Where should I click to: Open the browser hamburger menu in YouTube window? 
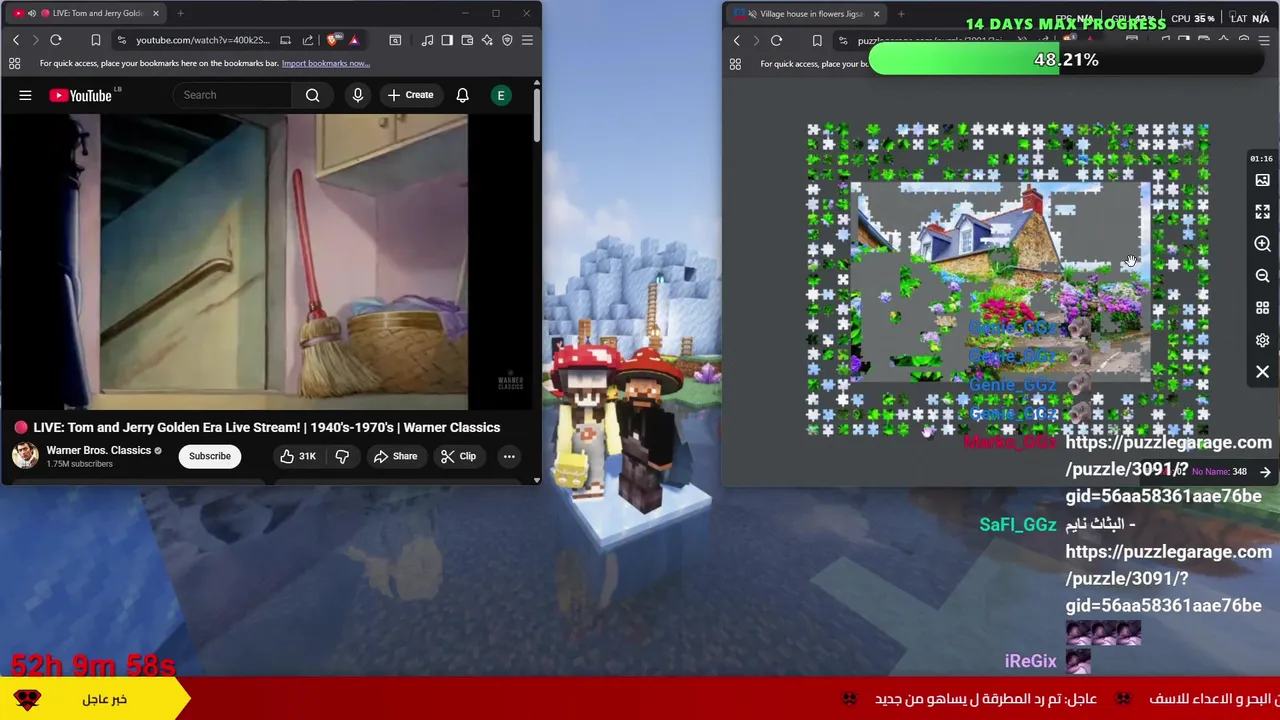coord(527,40)
